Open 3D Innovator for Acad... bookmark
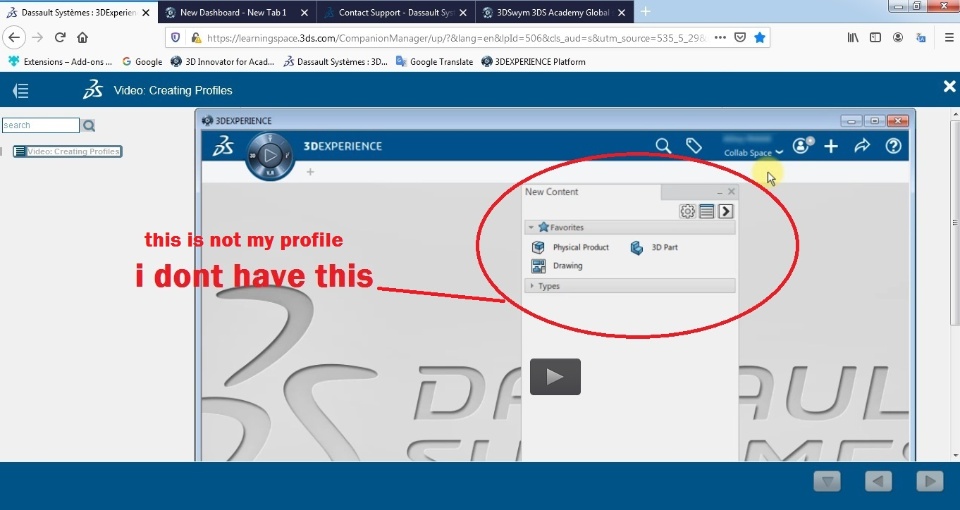This screenshot has width=960, height=510. [222, 61]
